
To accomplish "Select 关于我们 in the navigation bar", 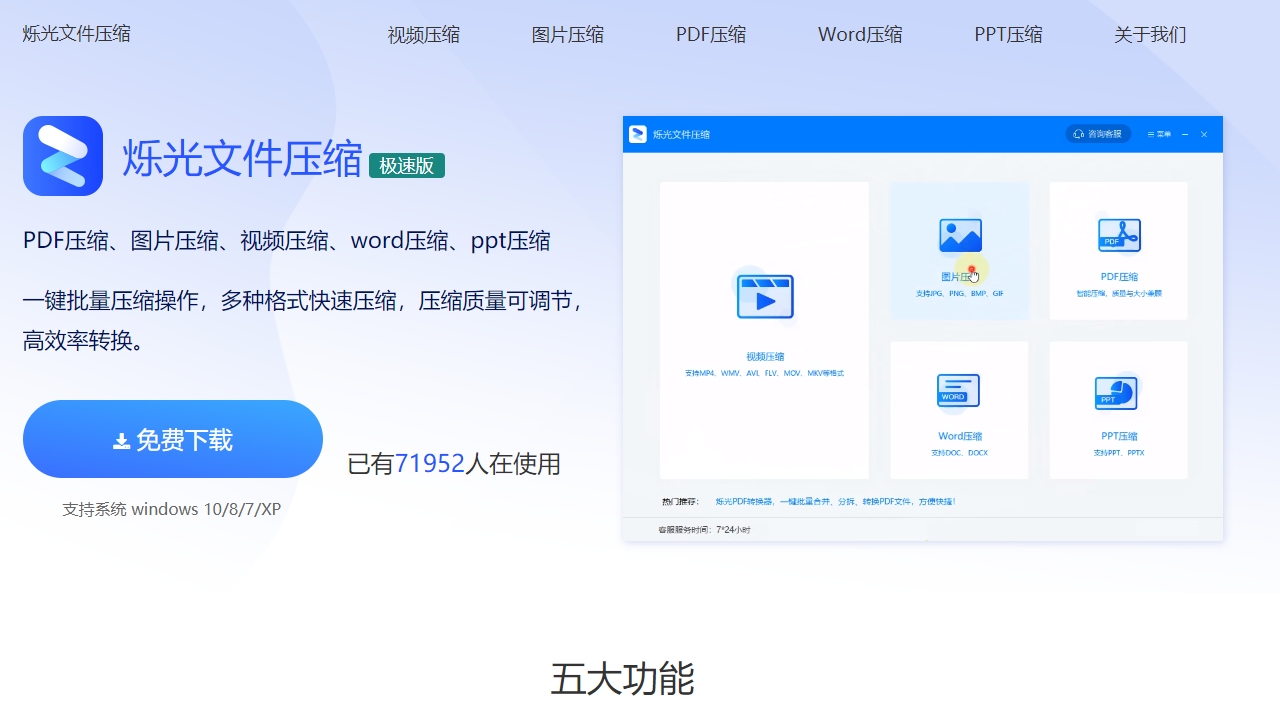I will [x=1149, y=34].
